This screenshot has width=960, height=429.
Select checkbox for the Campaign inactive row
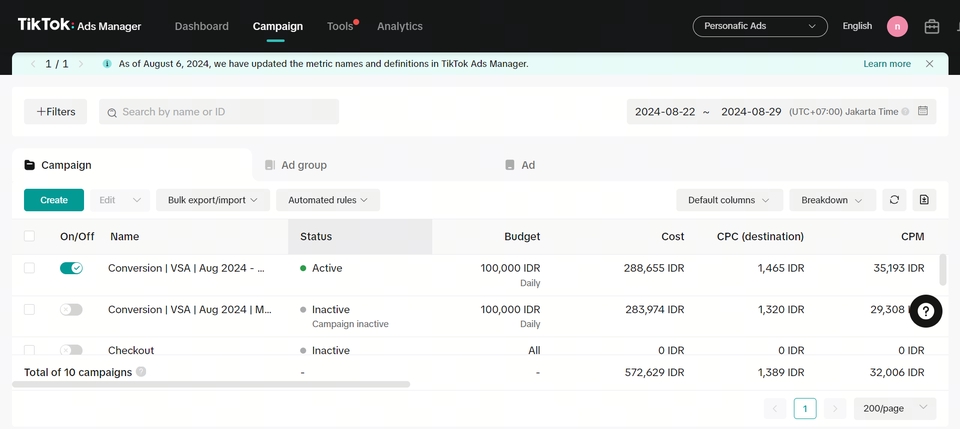[29, 310]
